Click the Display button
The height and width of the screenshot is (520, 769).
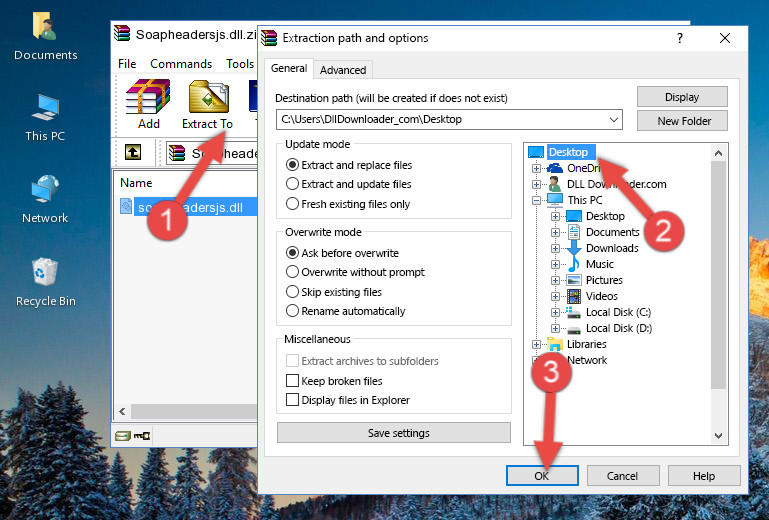pyautogui.click(x=682, y=97)
